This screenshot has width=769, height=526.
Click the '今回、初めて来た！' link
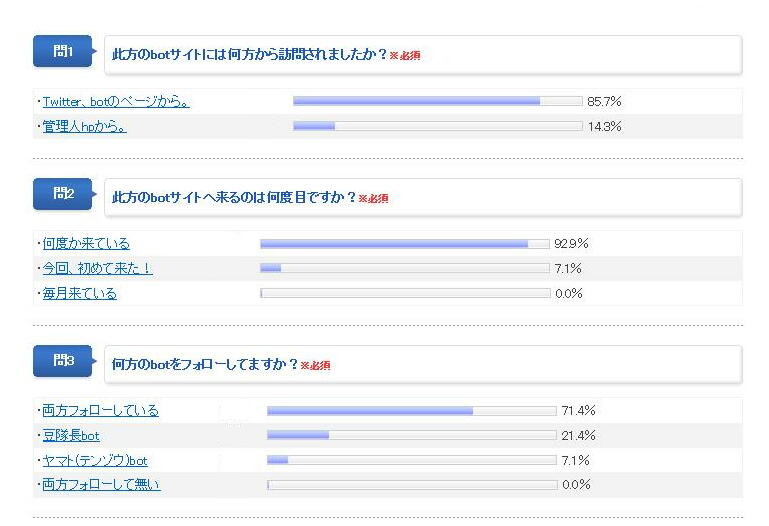[97, 268]
